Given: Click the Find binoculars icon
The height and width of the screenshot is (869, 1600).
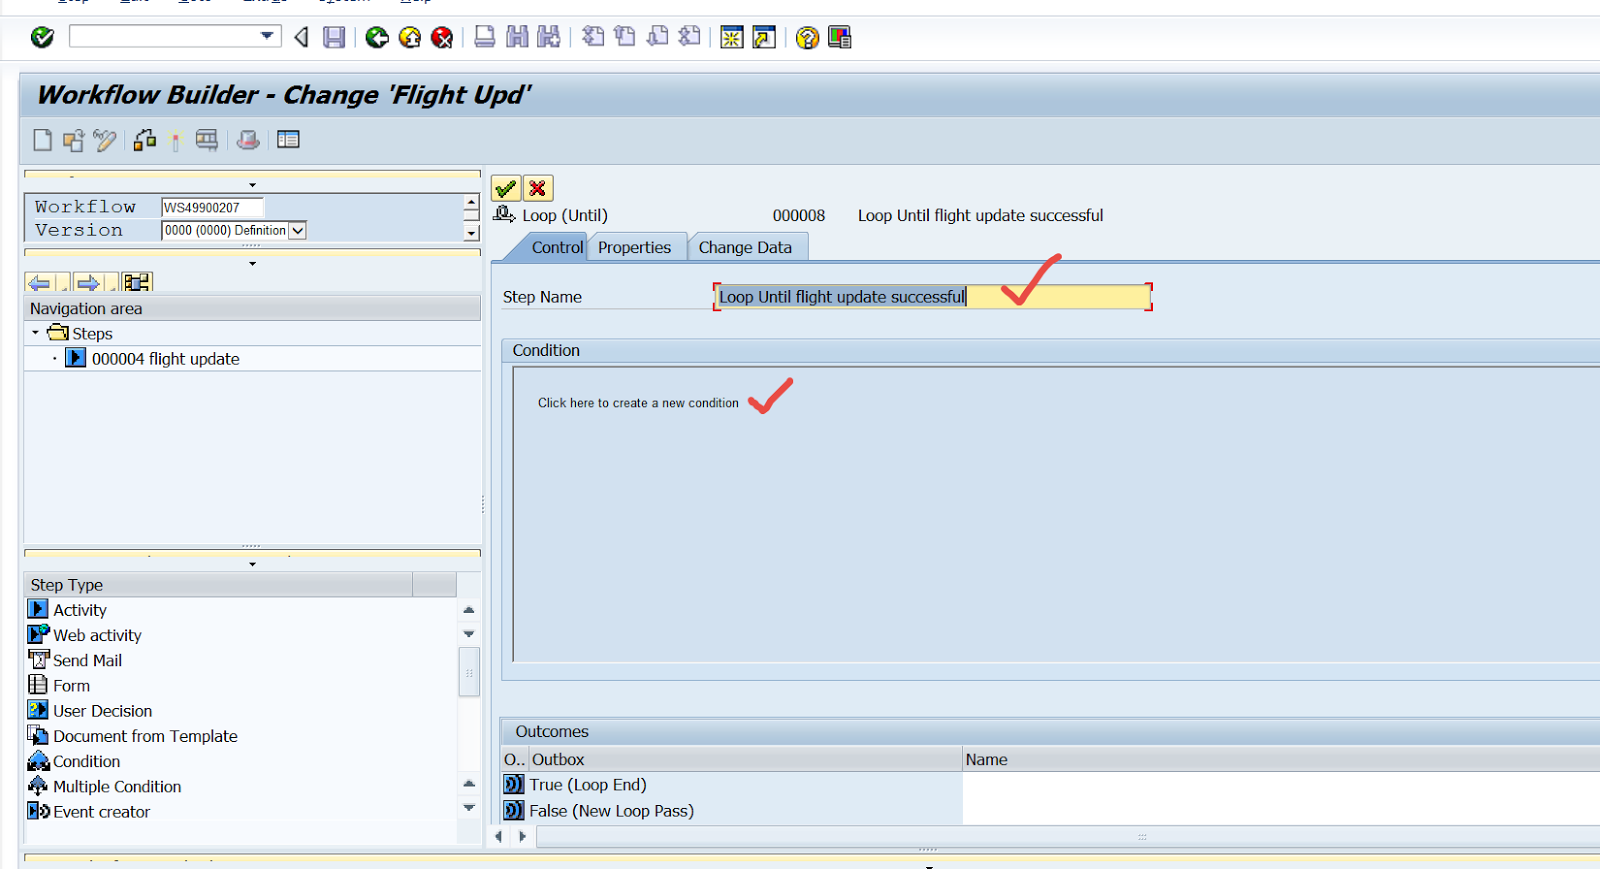Looking at the screenshot, I should click(517, 38).
